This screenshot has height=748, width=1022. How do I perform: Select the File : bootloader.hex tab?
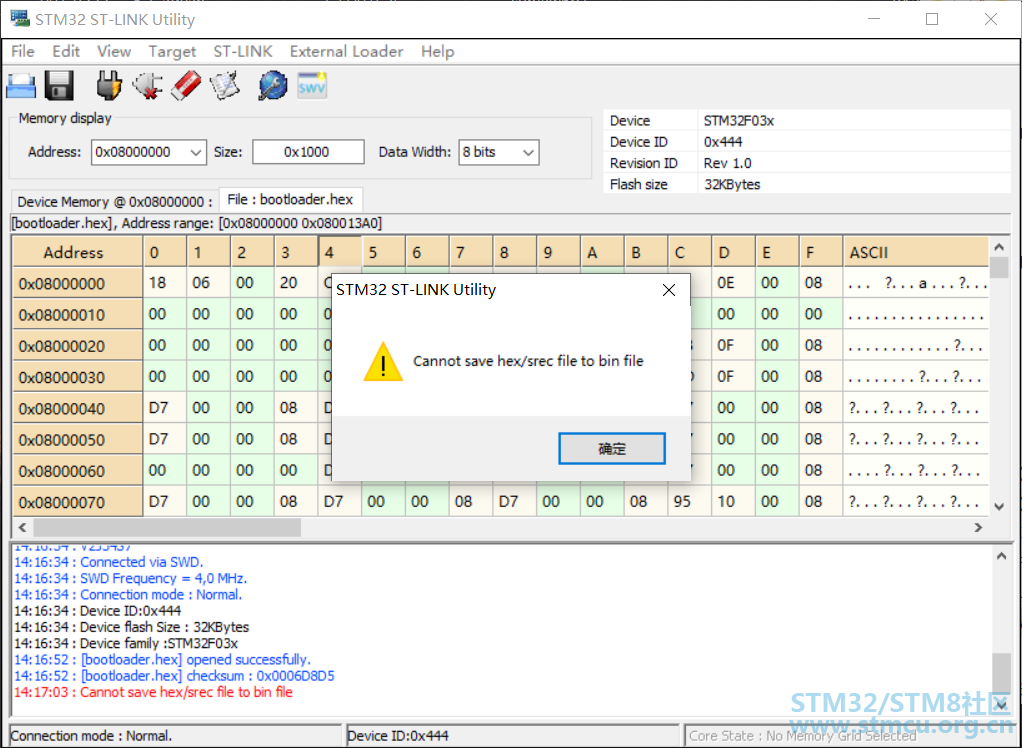pos(290,199)
